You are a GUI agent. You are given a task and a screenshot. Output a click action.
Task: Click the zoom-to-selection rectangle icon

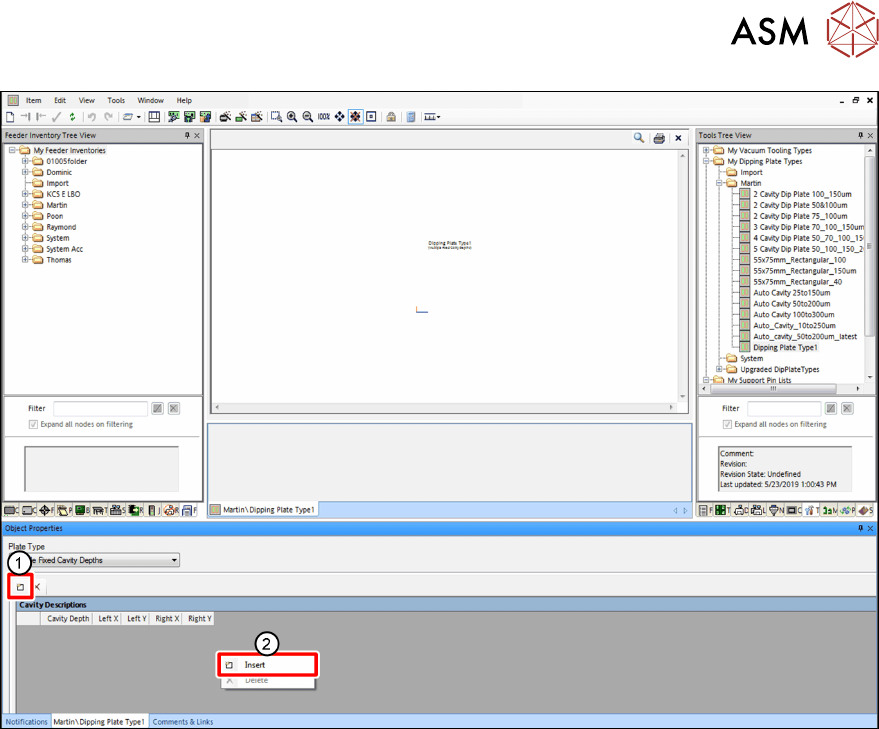(276, 117)
